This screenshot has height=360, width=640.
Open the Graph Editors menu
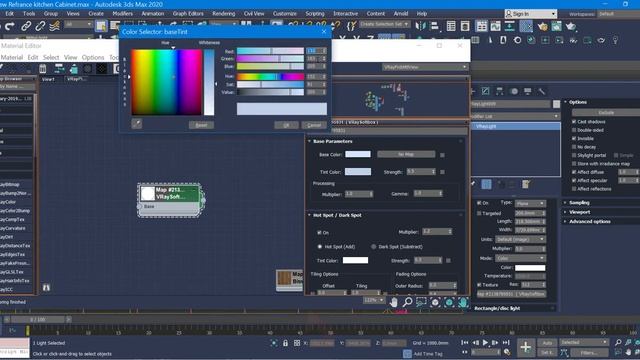click(x=188, y=13)
